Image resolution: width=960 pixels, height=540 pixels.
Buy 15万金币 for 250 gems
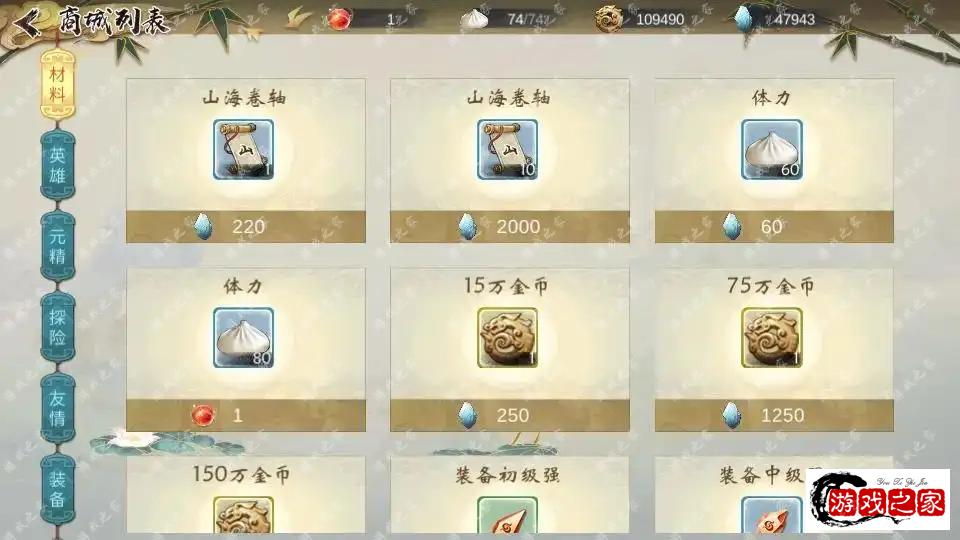click(510, 416)
